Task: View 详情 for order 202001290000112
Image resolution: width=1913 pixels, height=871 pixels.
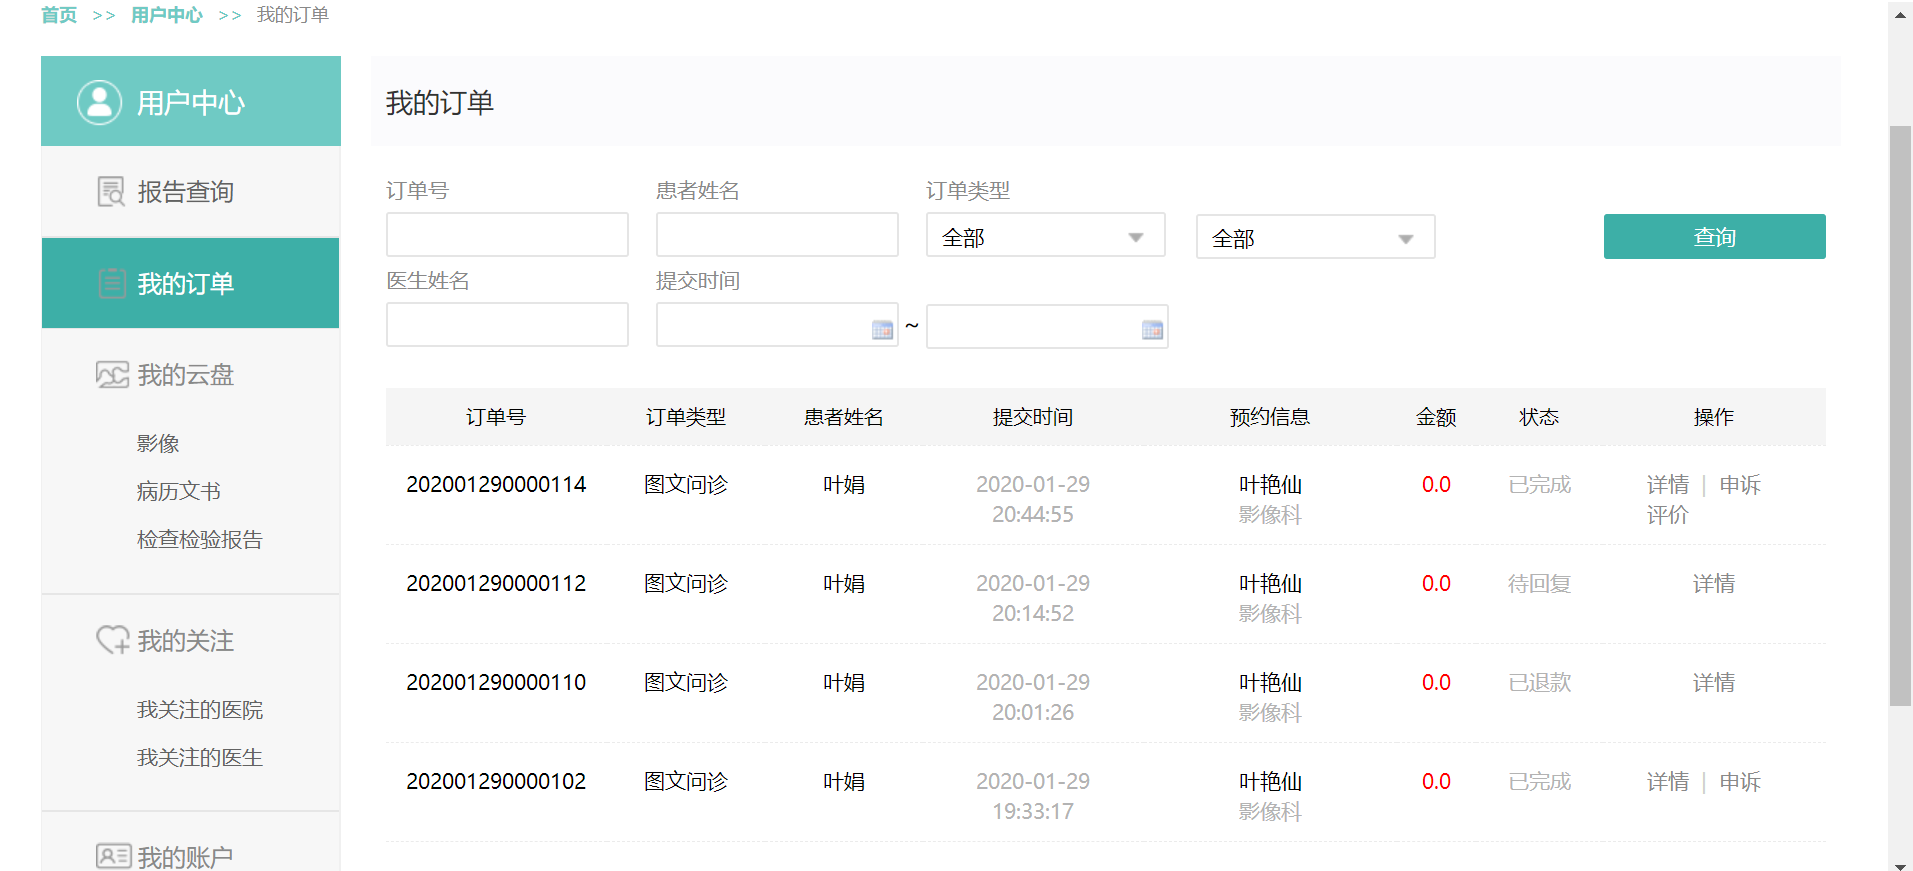Action: 1714,583
